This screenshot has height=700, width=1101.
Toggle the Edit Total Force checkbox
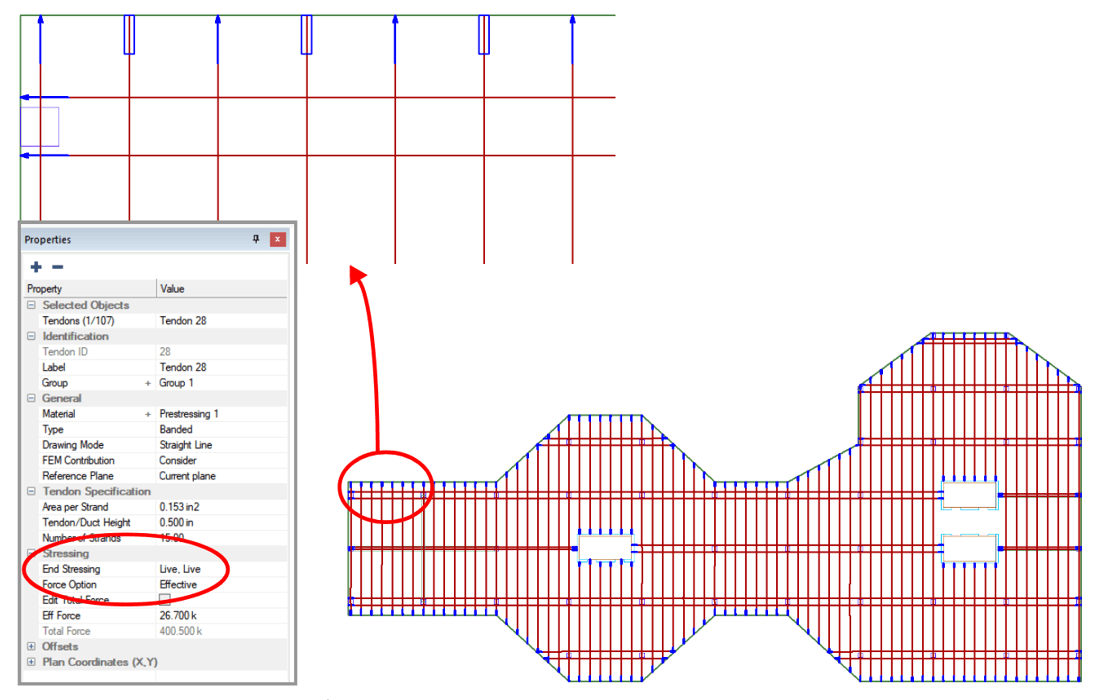pyautogui.click(x=165, y=600)
